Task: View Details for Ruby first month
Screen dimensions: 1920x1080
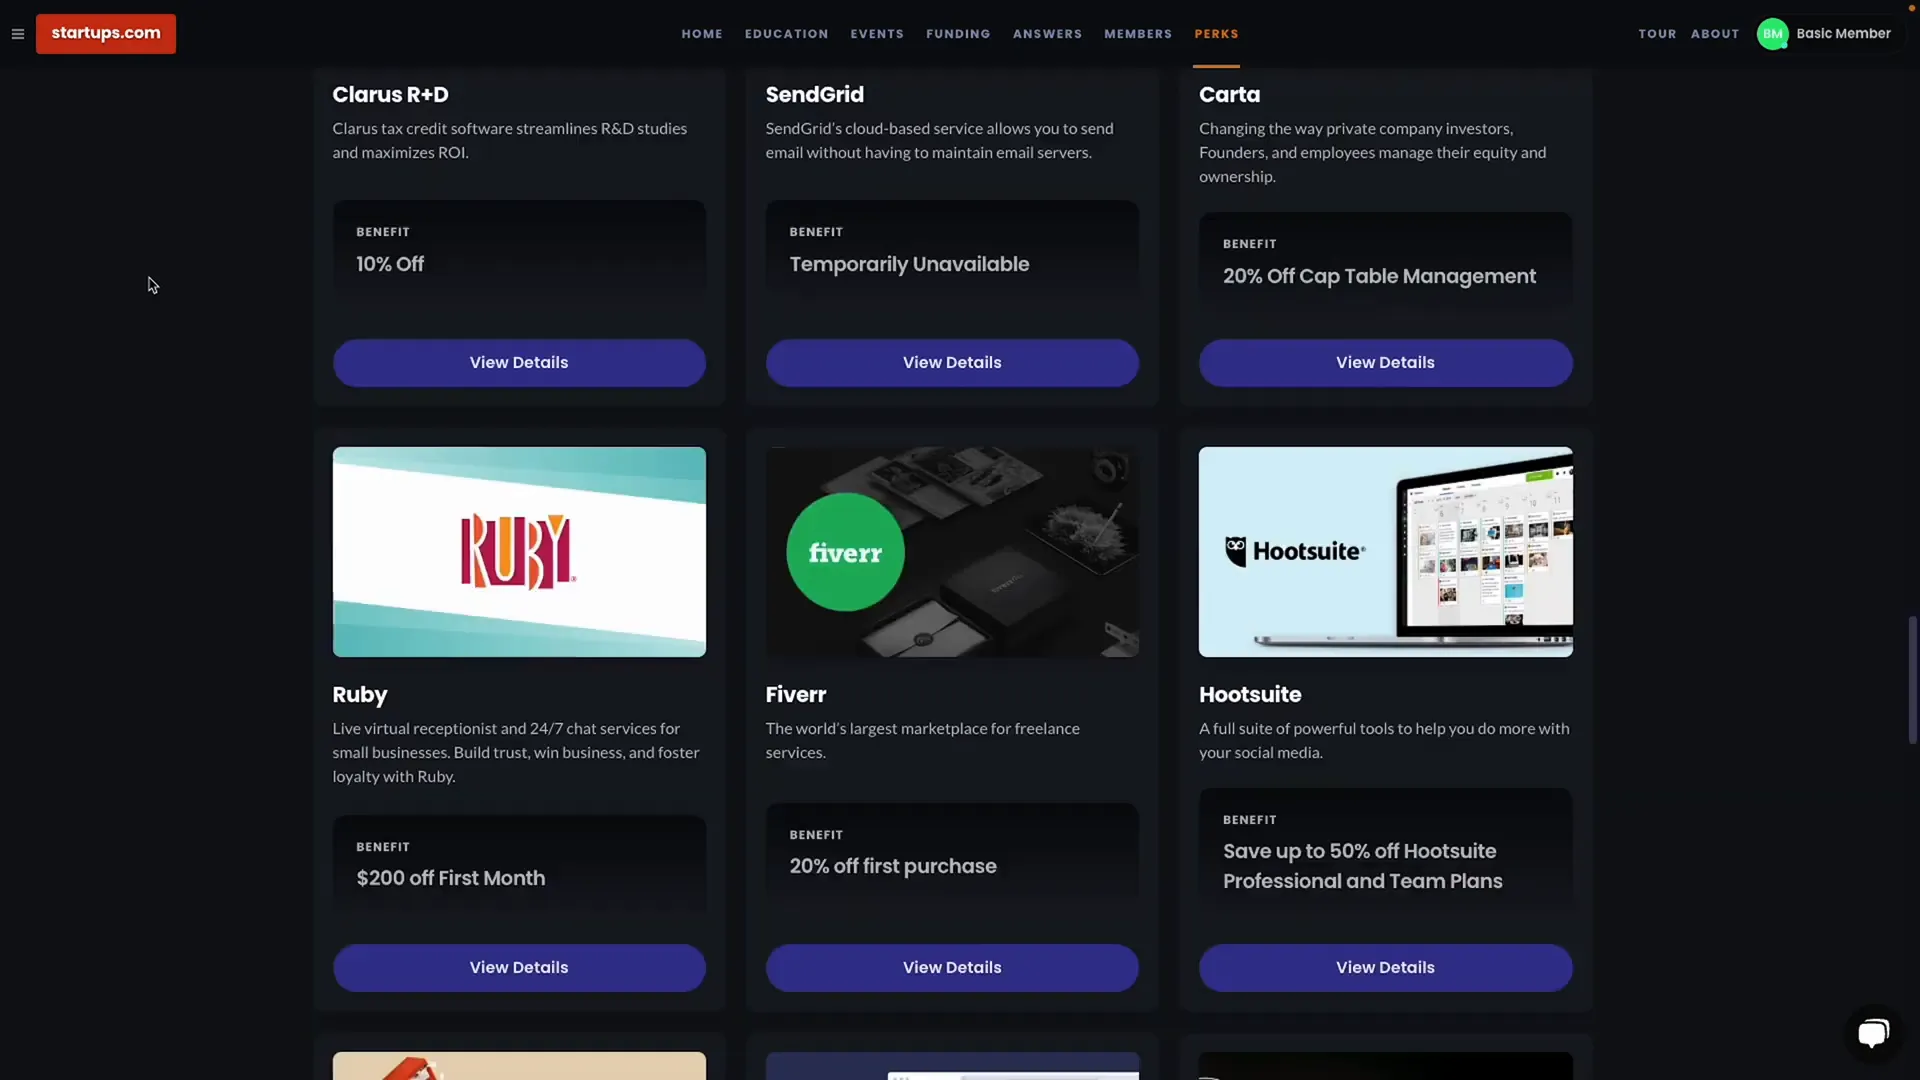Action: pyautogui.click(x=518, y=967)
